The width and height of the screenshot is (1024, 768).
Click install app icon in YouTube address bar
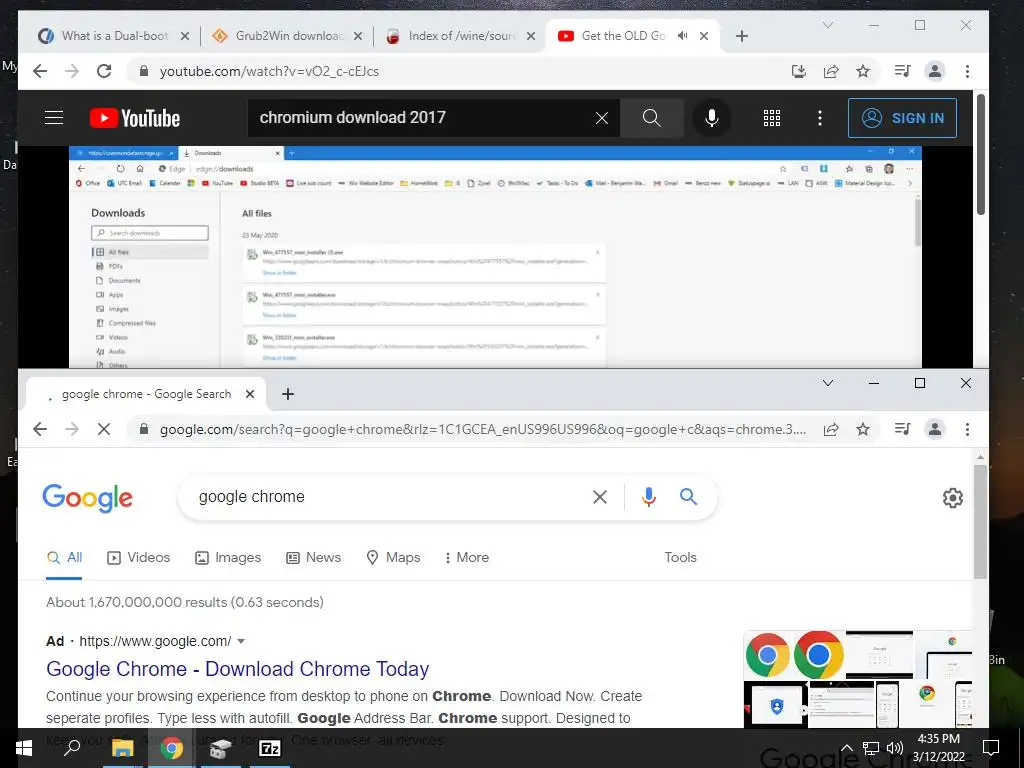pyautogui.click(x=799, y=71)
